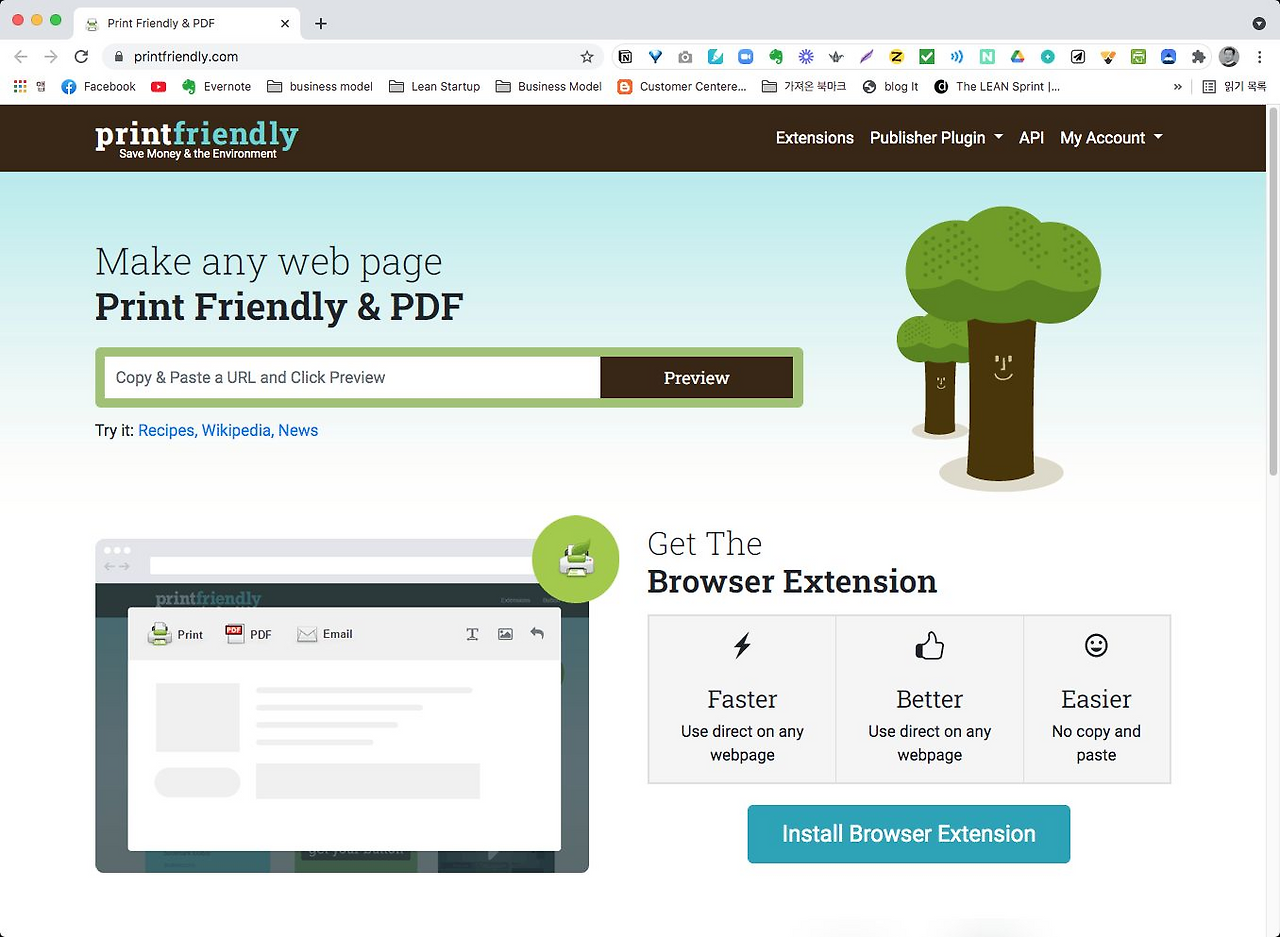Click the lightning bolt icon above Faster
The width and height of the screenshot is (1280, 937).
pos(742,646)
